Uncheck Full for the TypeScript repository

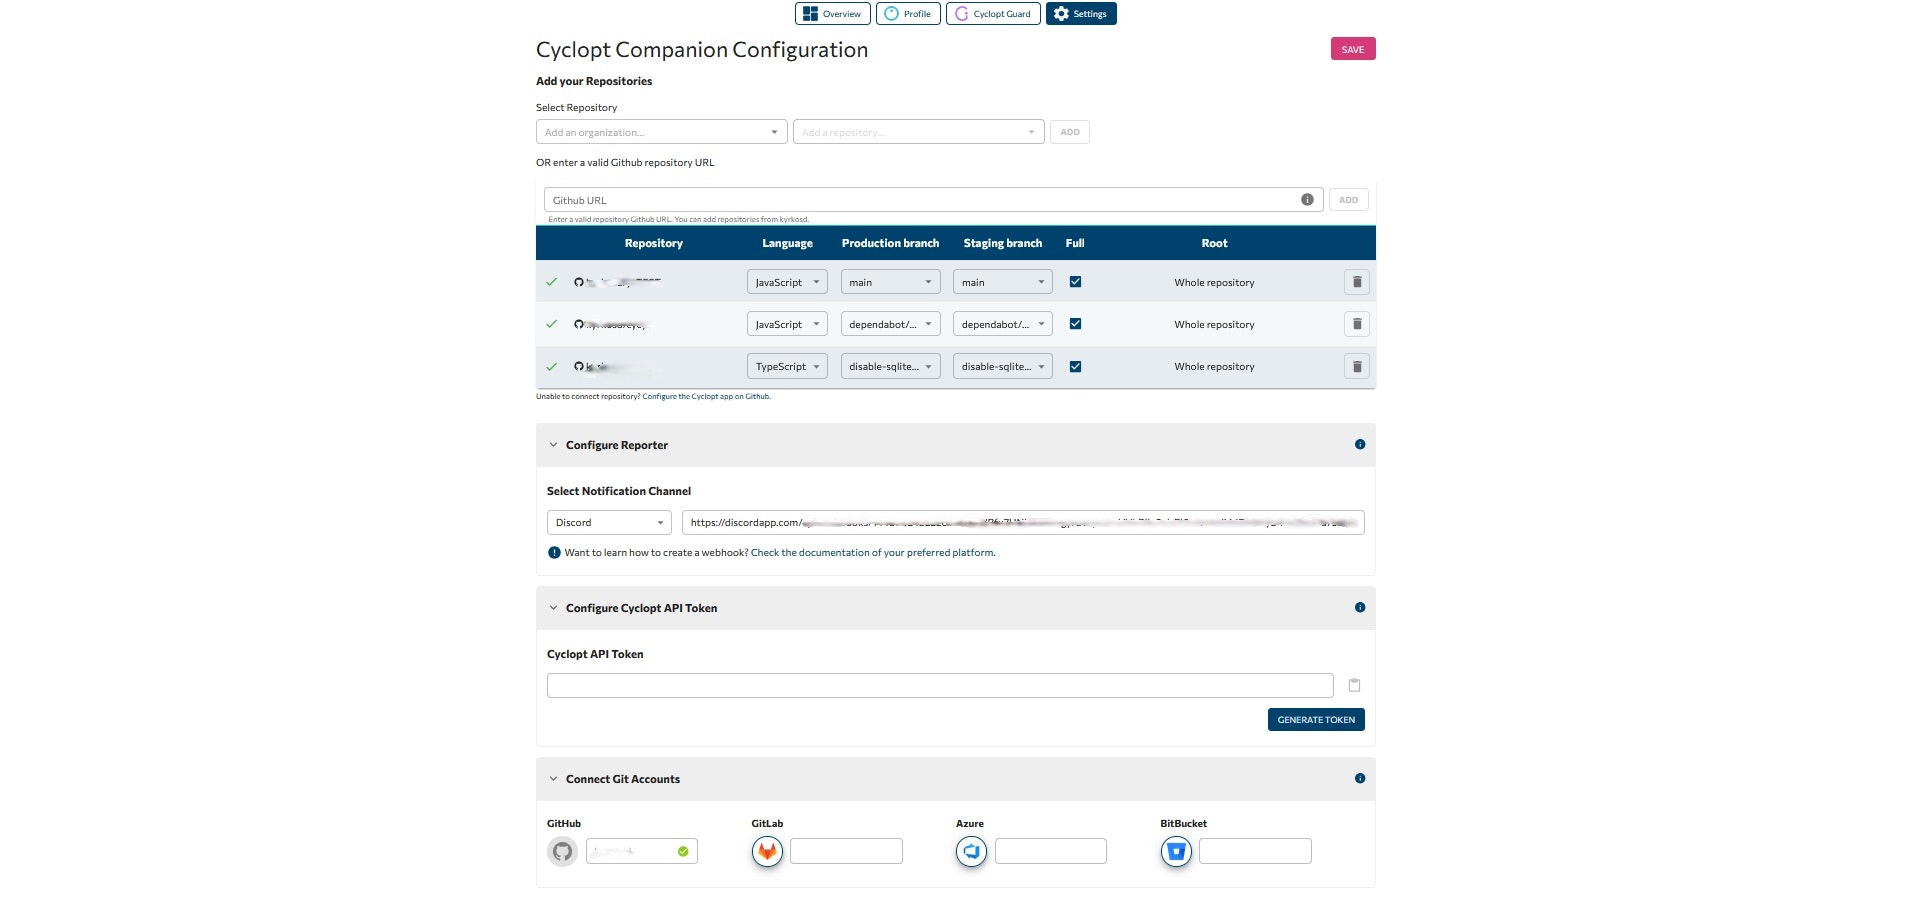coord(1076,366)
